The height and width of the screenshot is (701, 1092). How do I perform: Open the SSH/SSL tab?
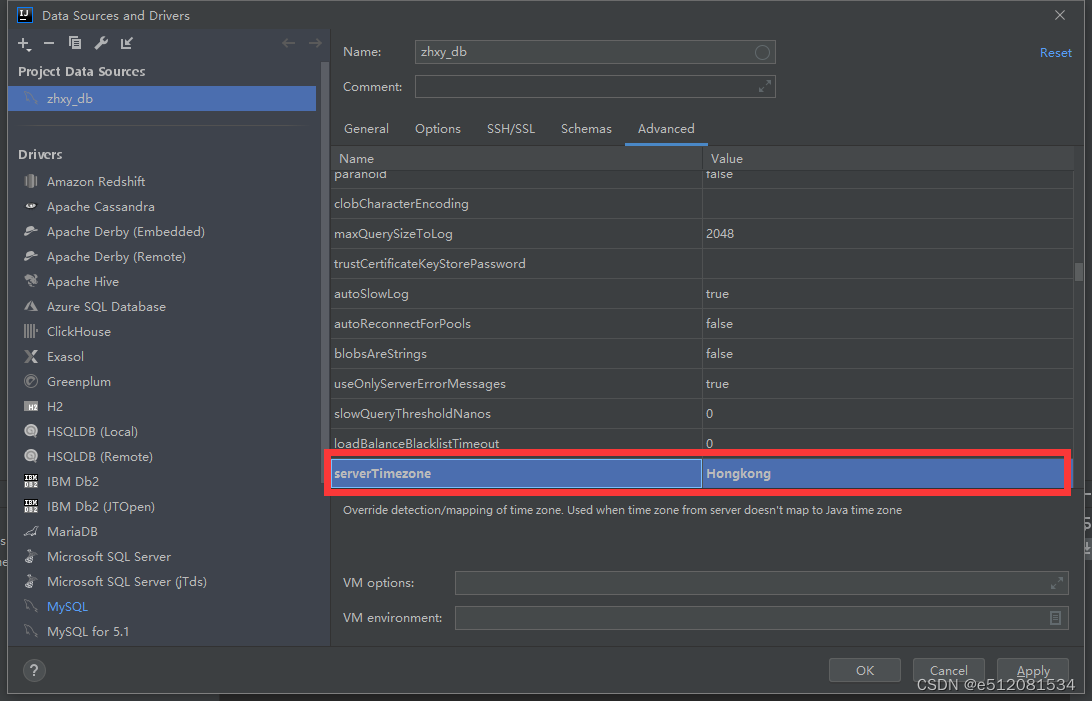pyautogui.click(x=511, y=129)
